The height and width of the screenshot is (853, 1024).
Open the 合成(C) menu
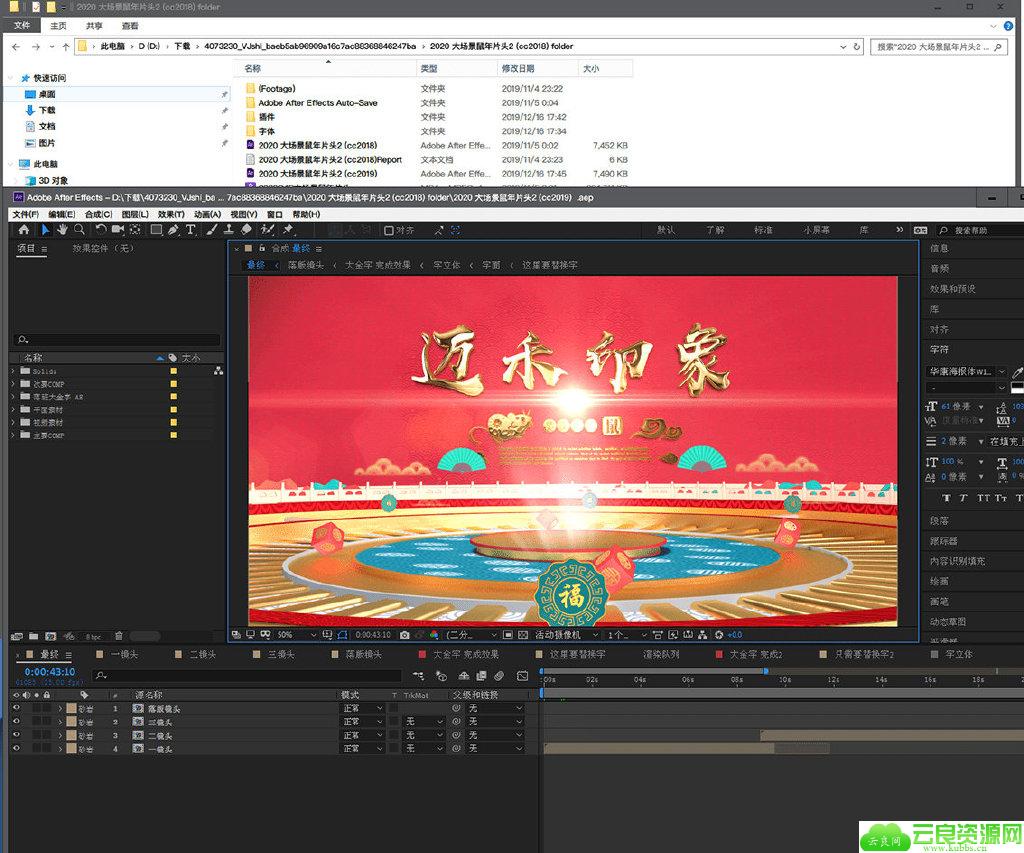99,214
